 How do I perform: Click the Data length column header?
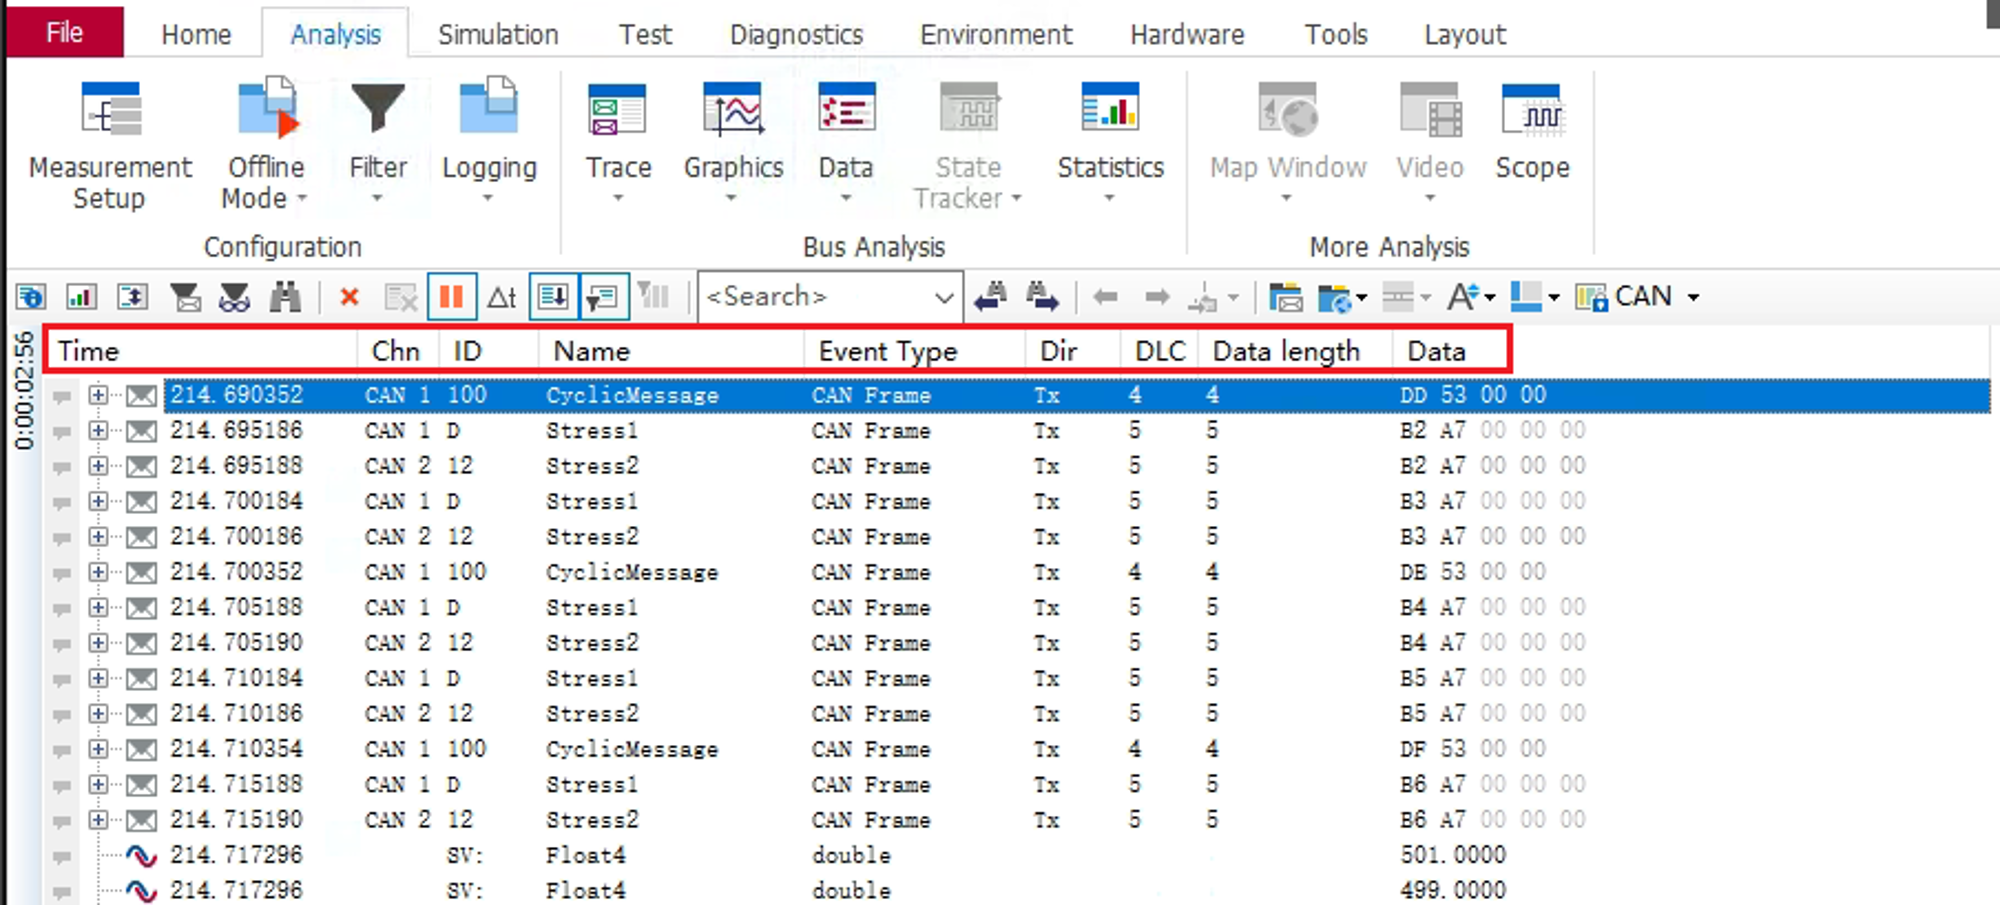[1286, 351]
